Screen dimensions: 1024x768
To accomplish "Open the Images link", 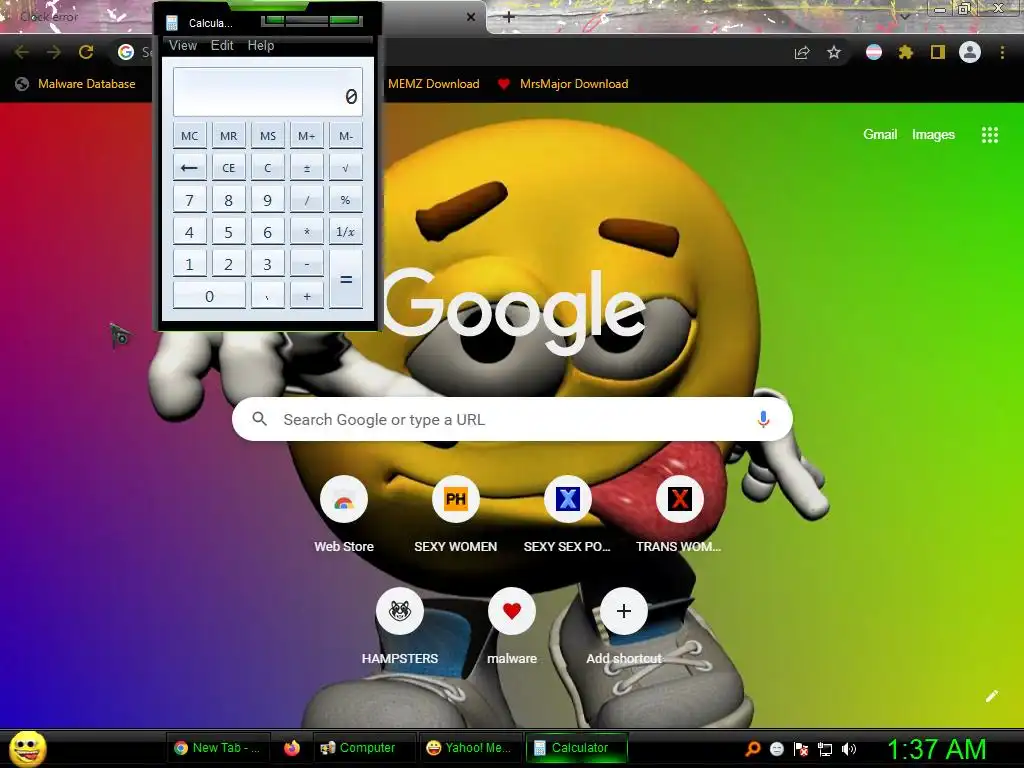I will tap(933, 135).
